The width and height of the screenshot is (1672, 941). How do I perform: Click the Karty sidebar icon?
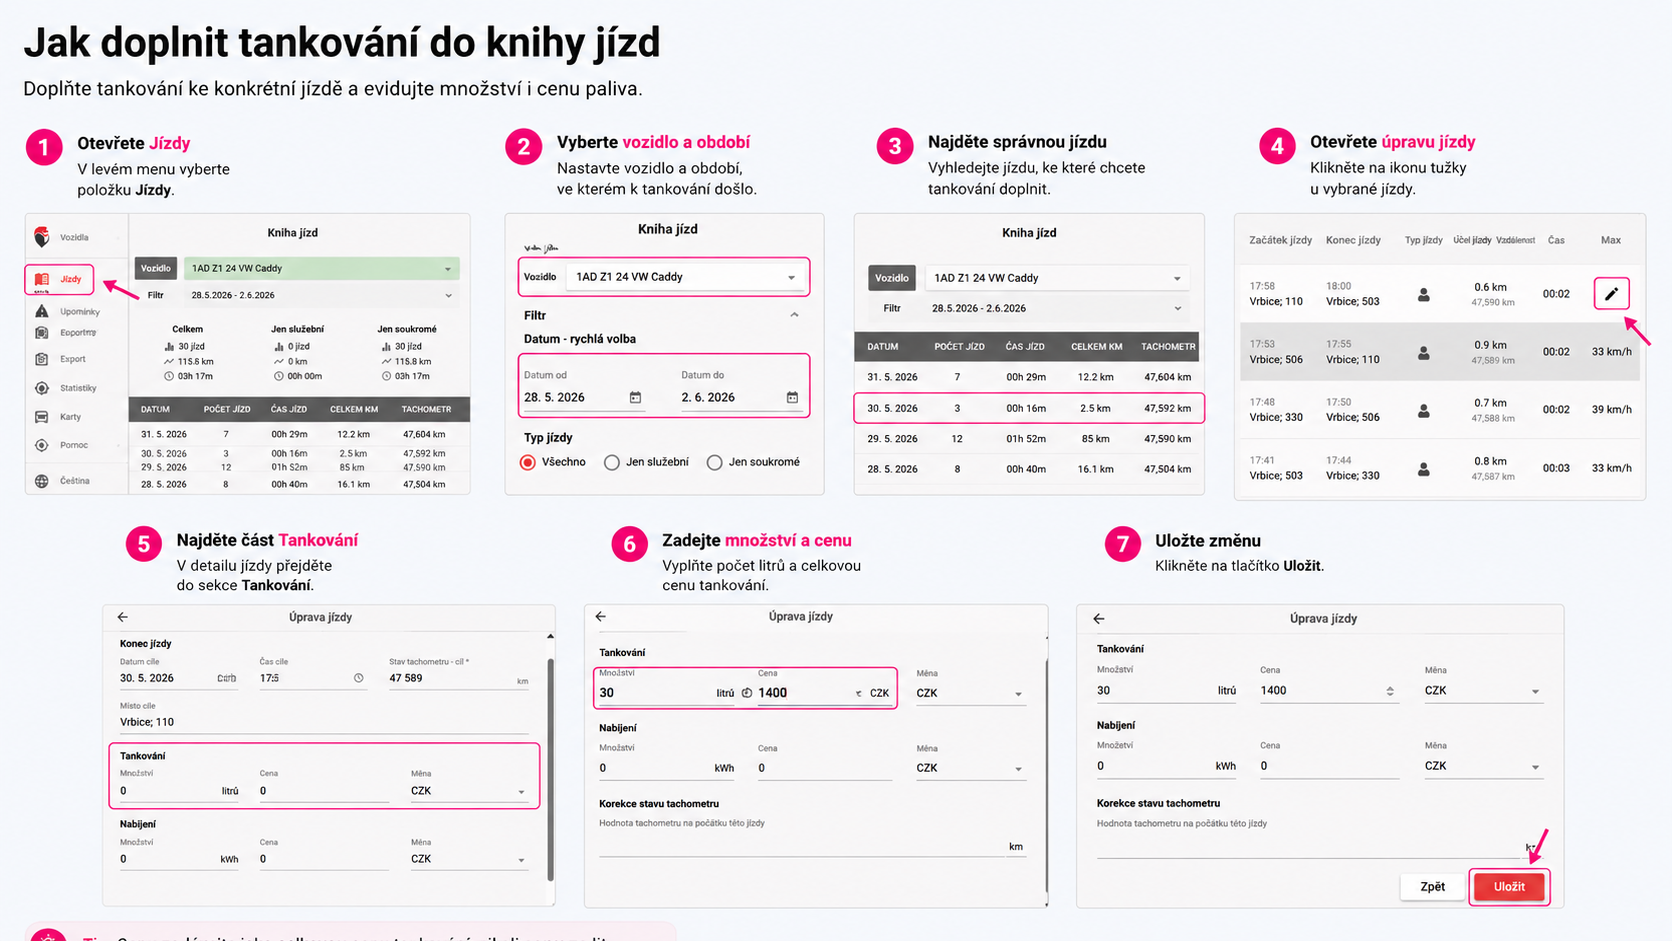click(41, 417)
